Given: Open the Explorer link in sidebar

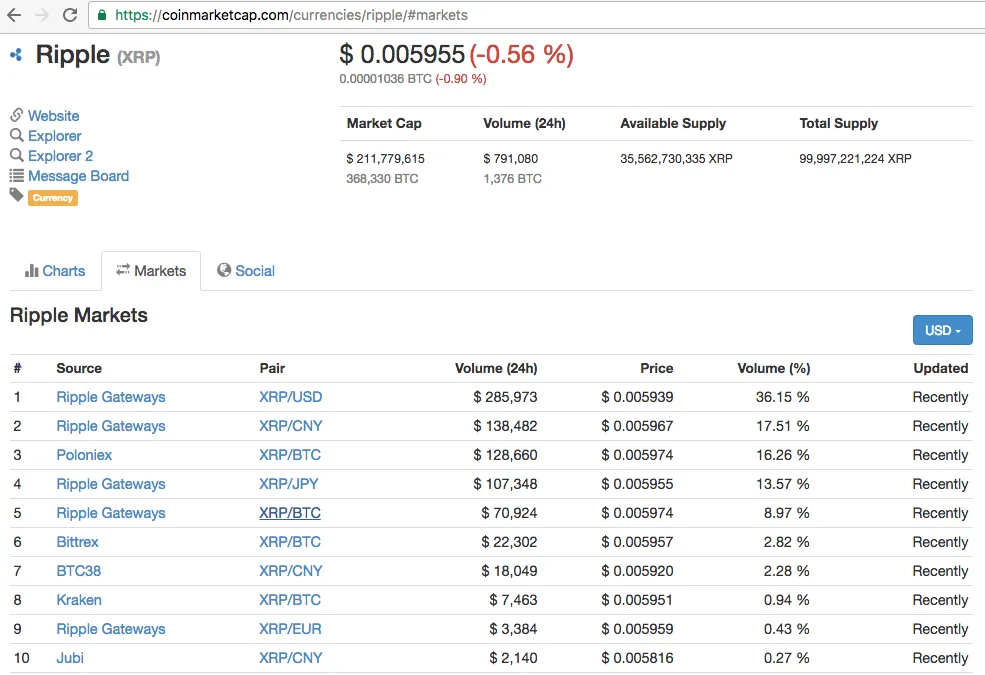Looking at the screenshot, I should [x=55, y=136].
